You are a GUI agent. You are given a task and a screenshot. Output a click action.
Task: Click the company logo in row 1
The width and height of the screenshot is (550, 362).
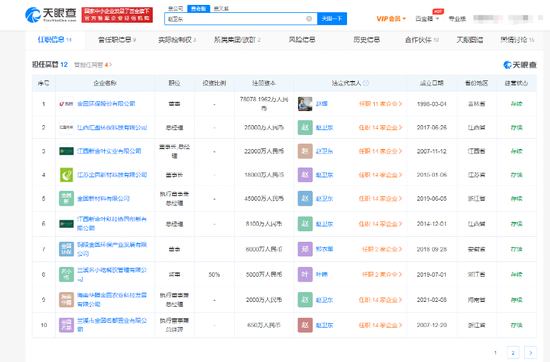pyautogui.click(x=66, y=104)
